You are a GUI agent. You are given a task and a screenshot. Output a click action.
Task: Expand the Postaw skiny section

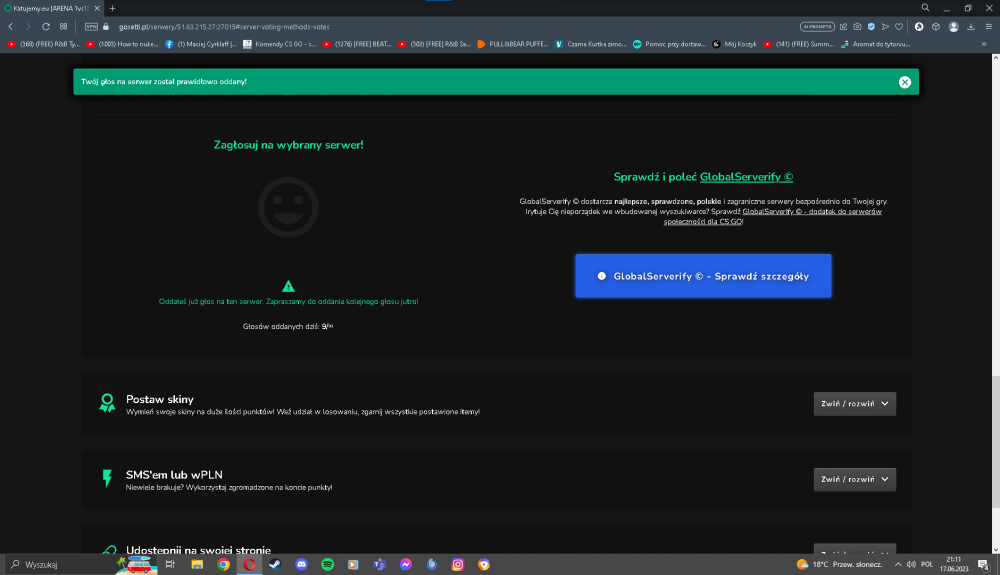pyautogui.click(x=855, y=404)
